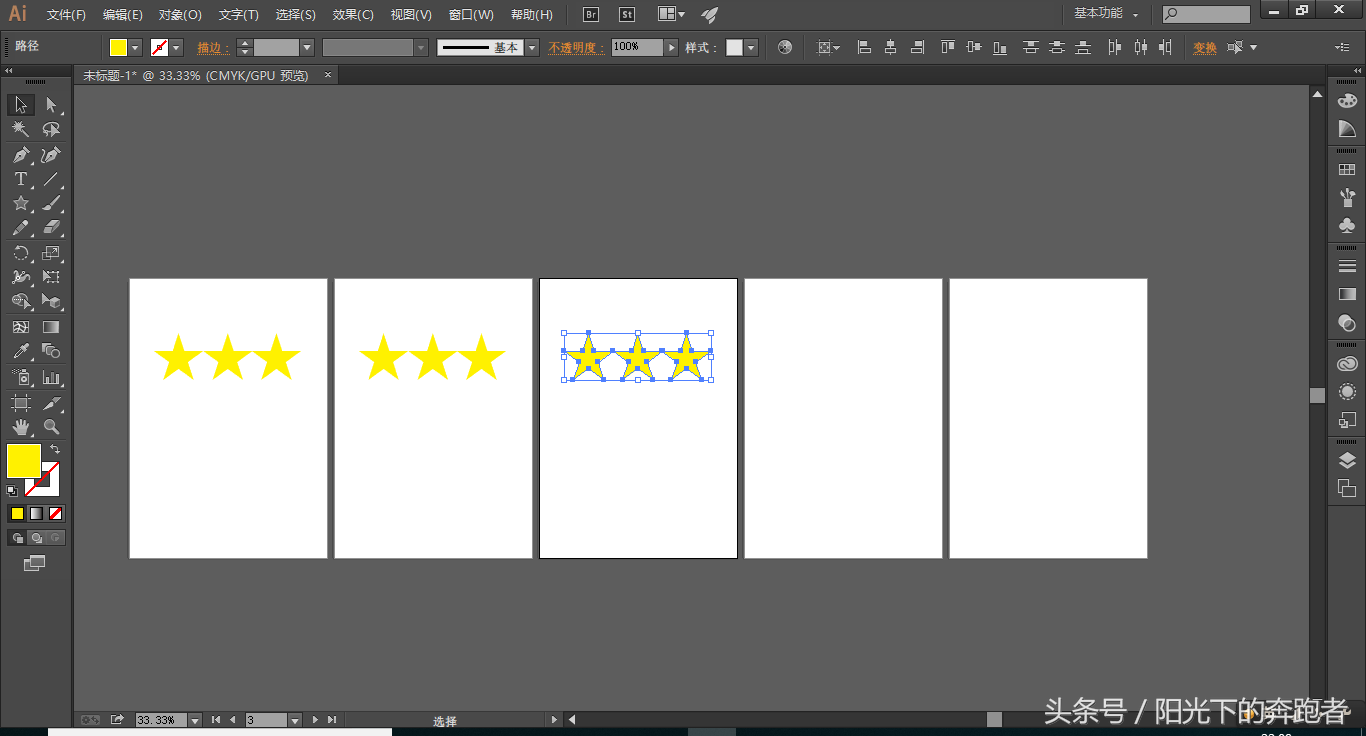
Task: Select the Rotate tool
Action: coord(21,253)
